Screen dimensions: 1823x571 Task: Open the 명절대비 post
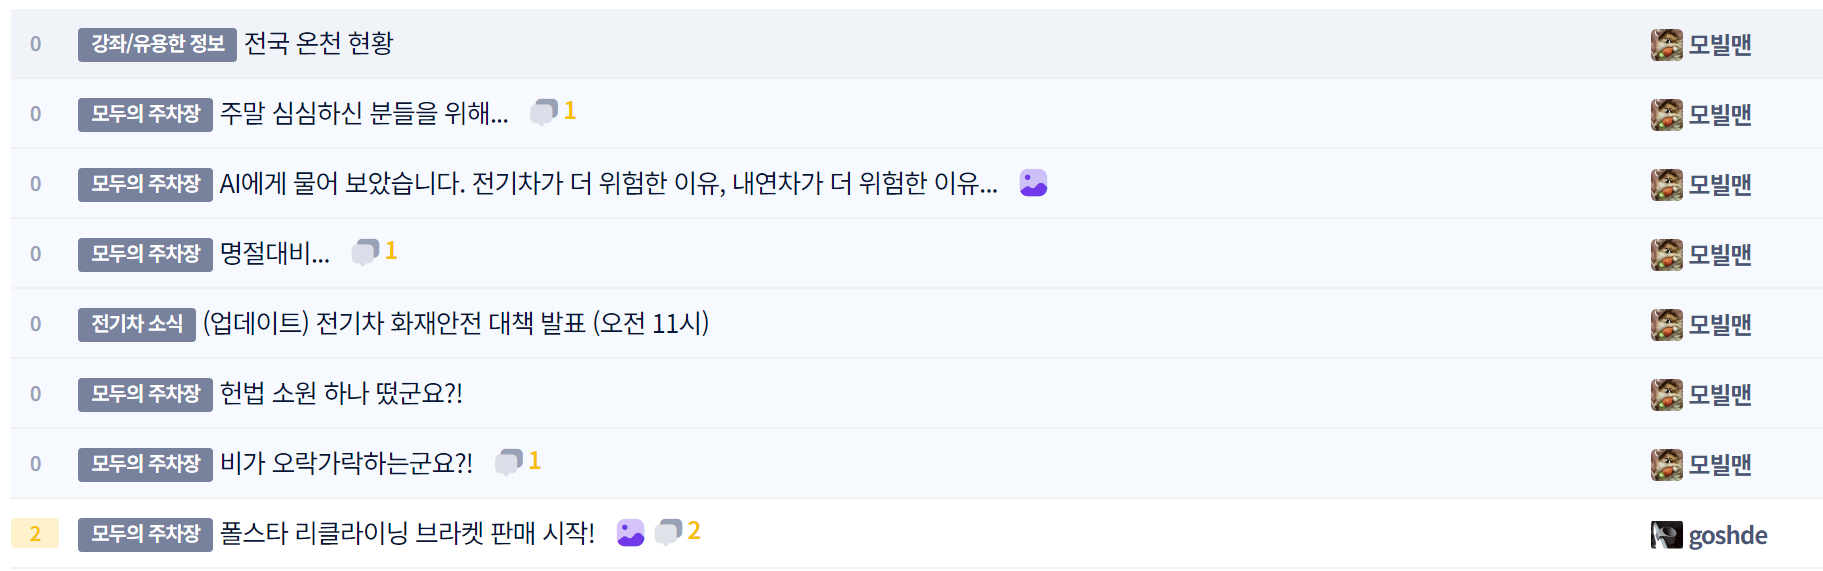274,254
